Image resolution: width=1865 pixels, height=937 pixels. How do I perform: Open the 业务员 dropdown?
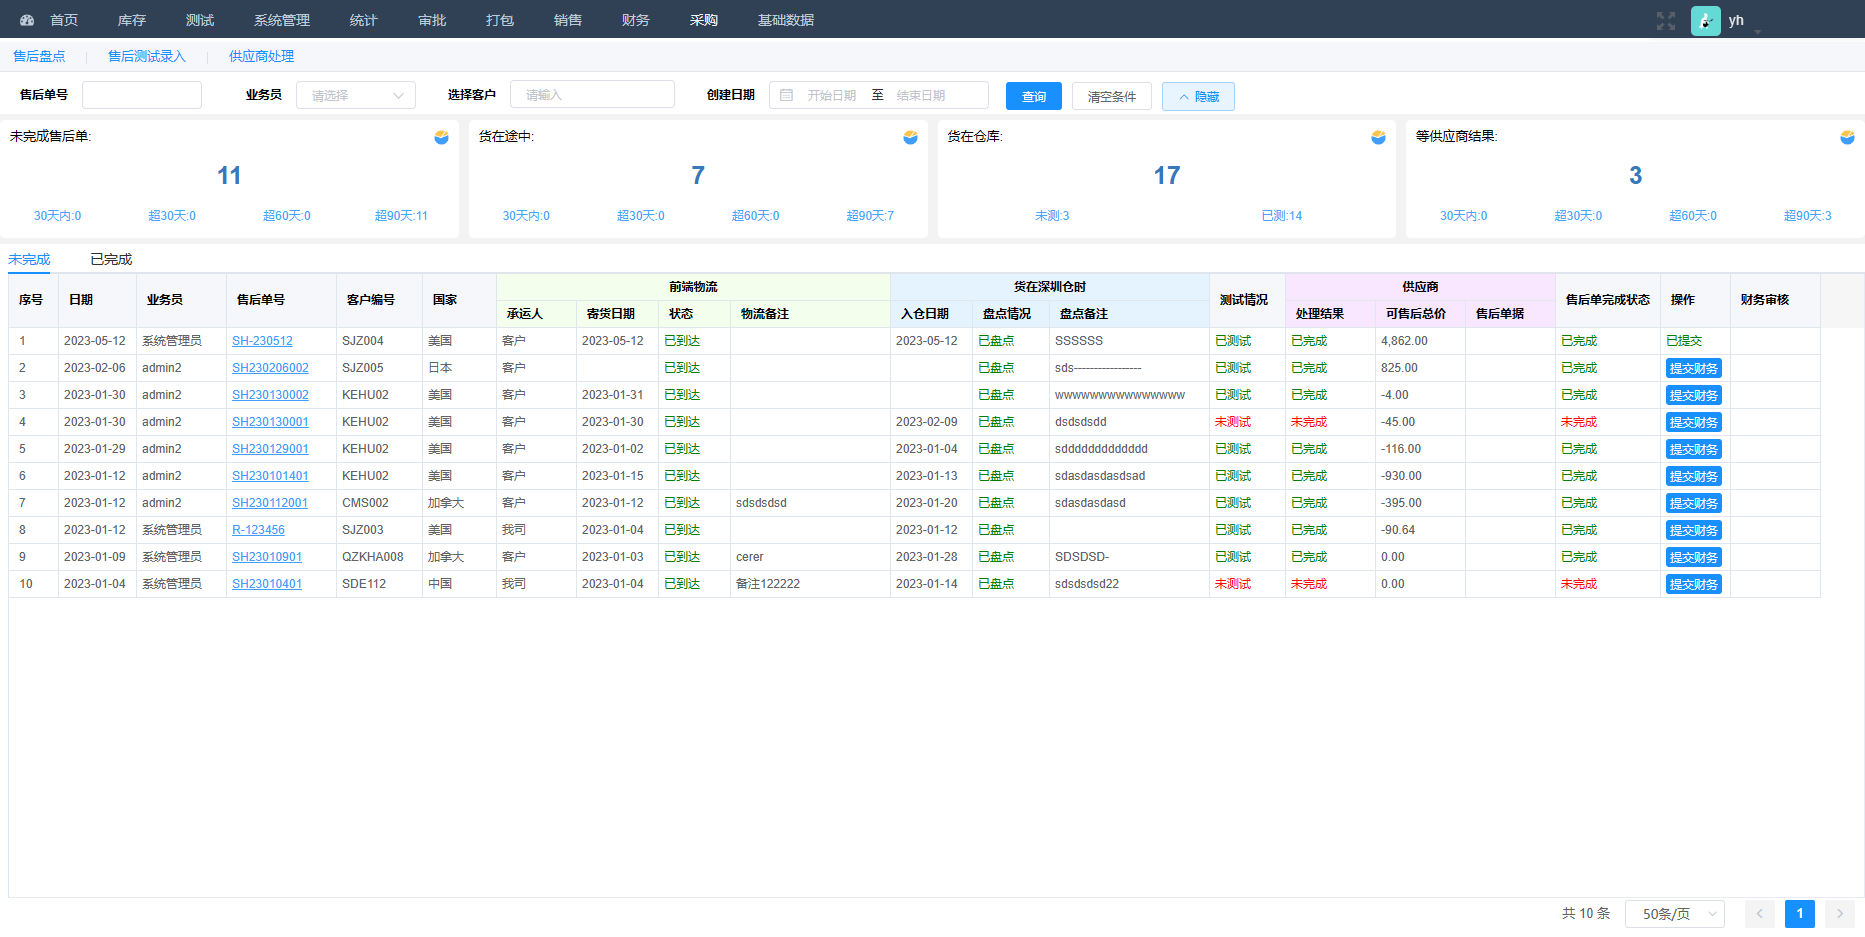pyautogui.click(x=356, y=95)
